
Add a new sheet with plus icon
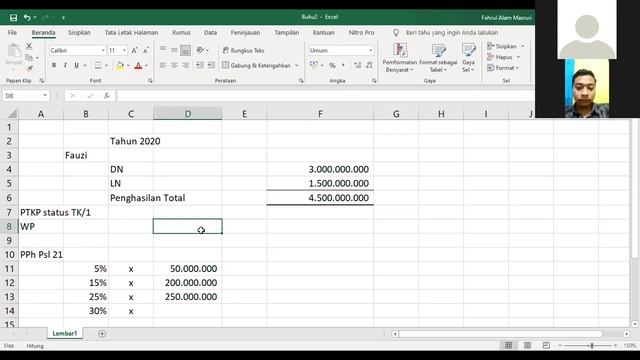point(102,334)
